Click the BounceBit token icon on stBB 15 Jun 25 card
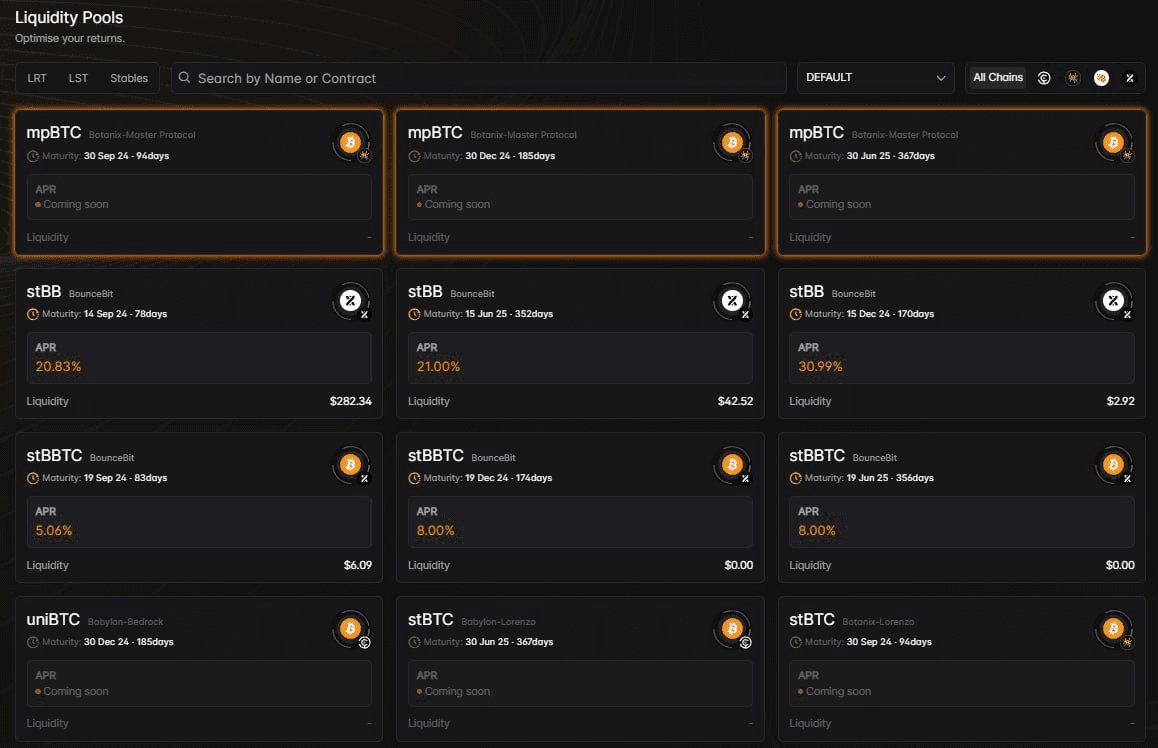This screenshot has width=1158, height=748. click(732, 300)
